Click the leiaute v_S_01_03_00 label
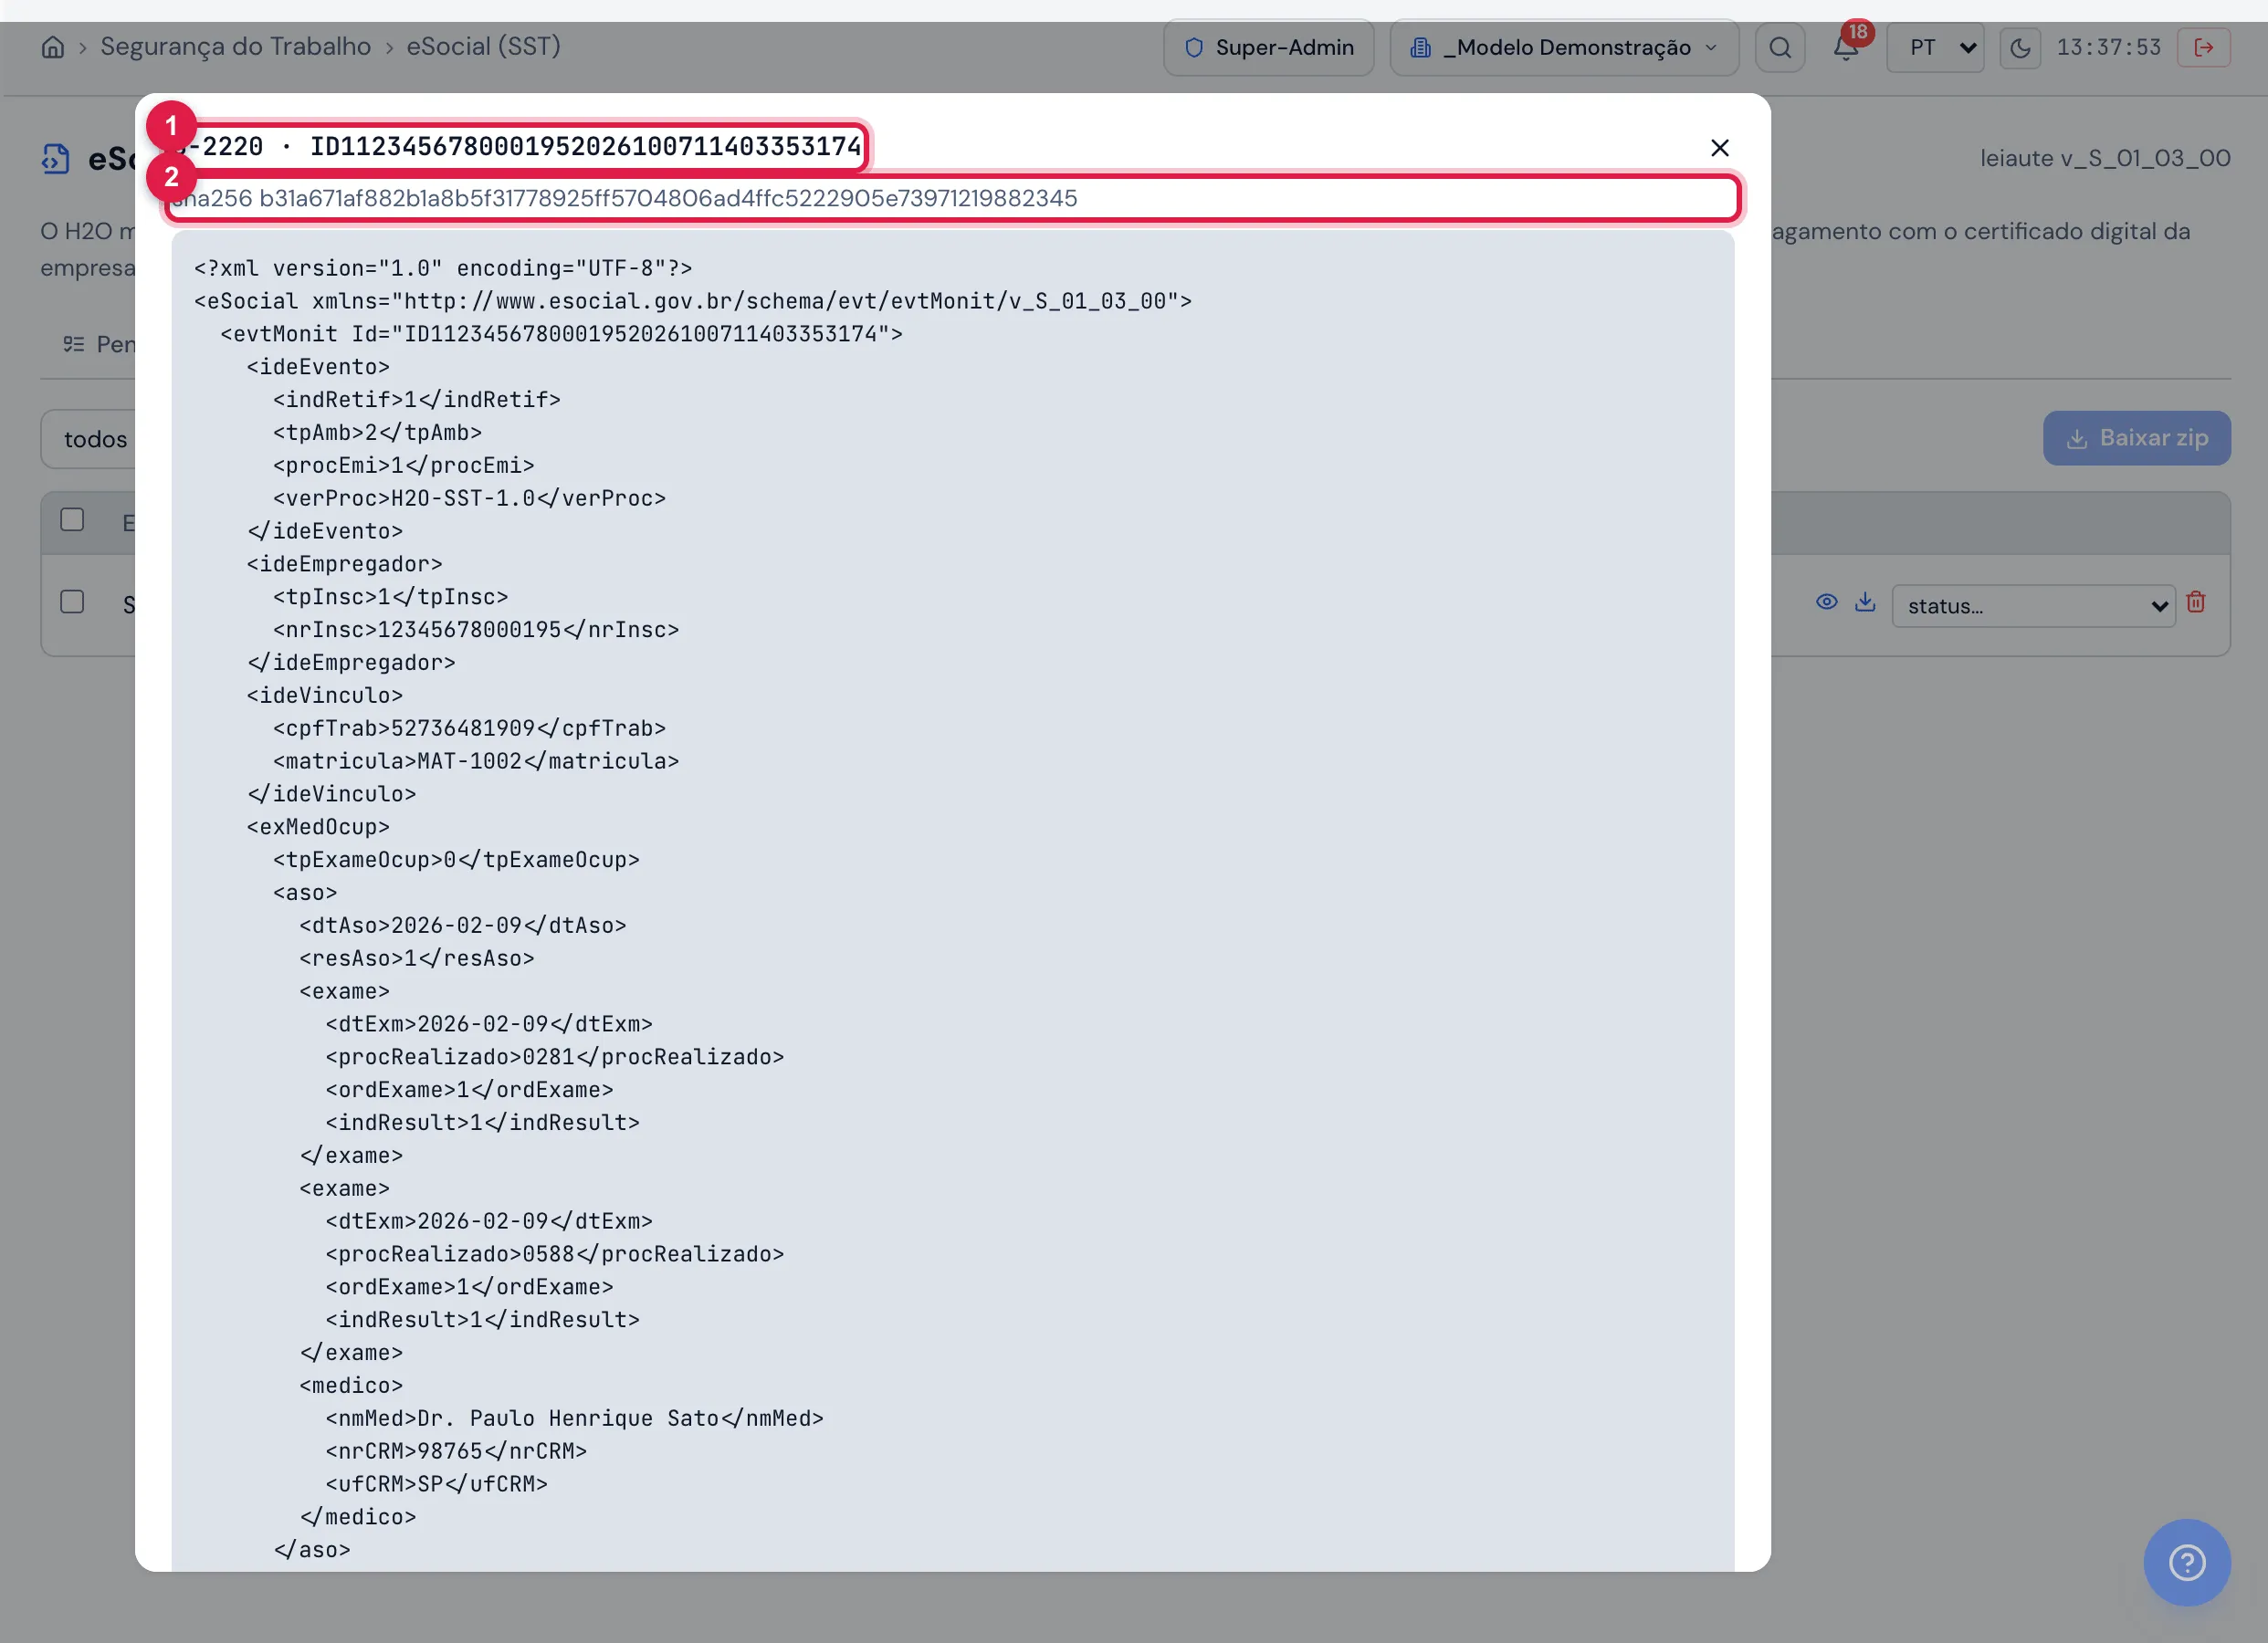2268x1643 pixels. click(2105, 158)
